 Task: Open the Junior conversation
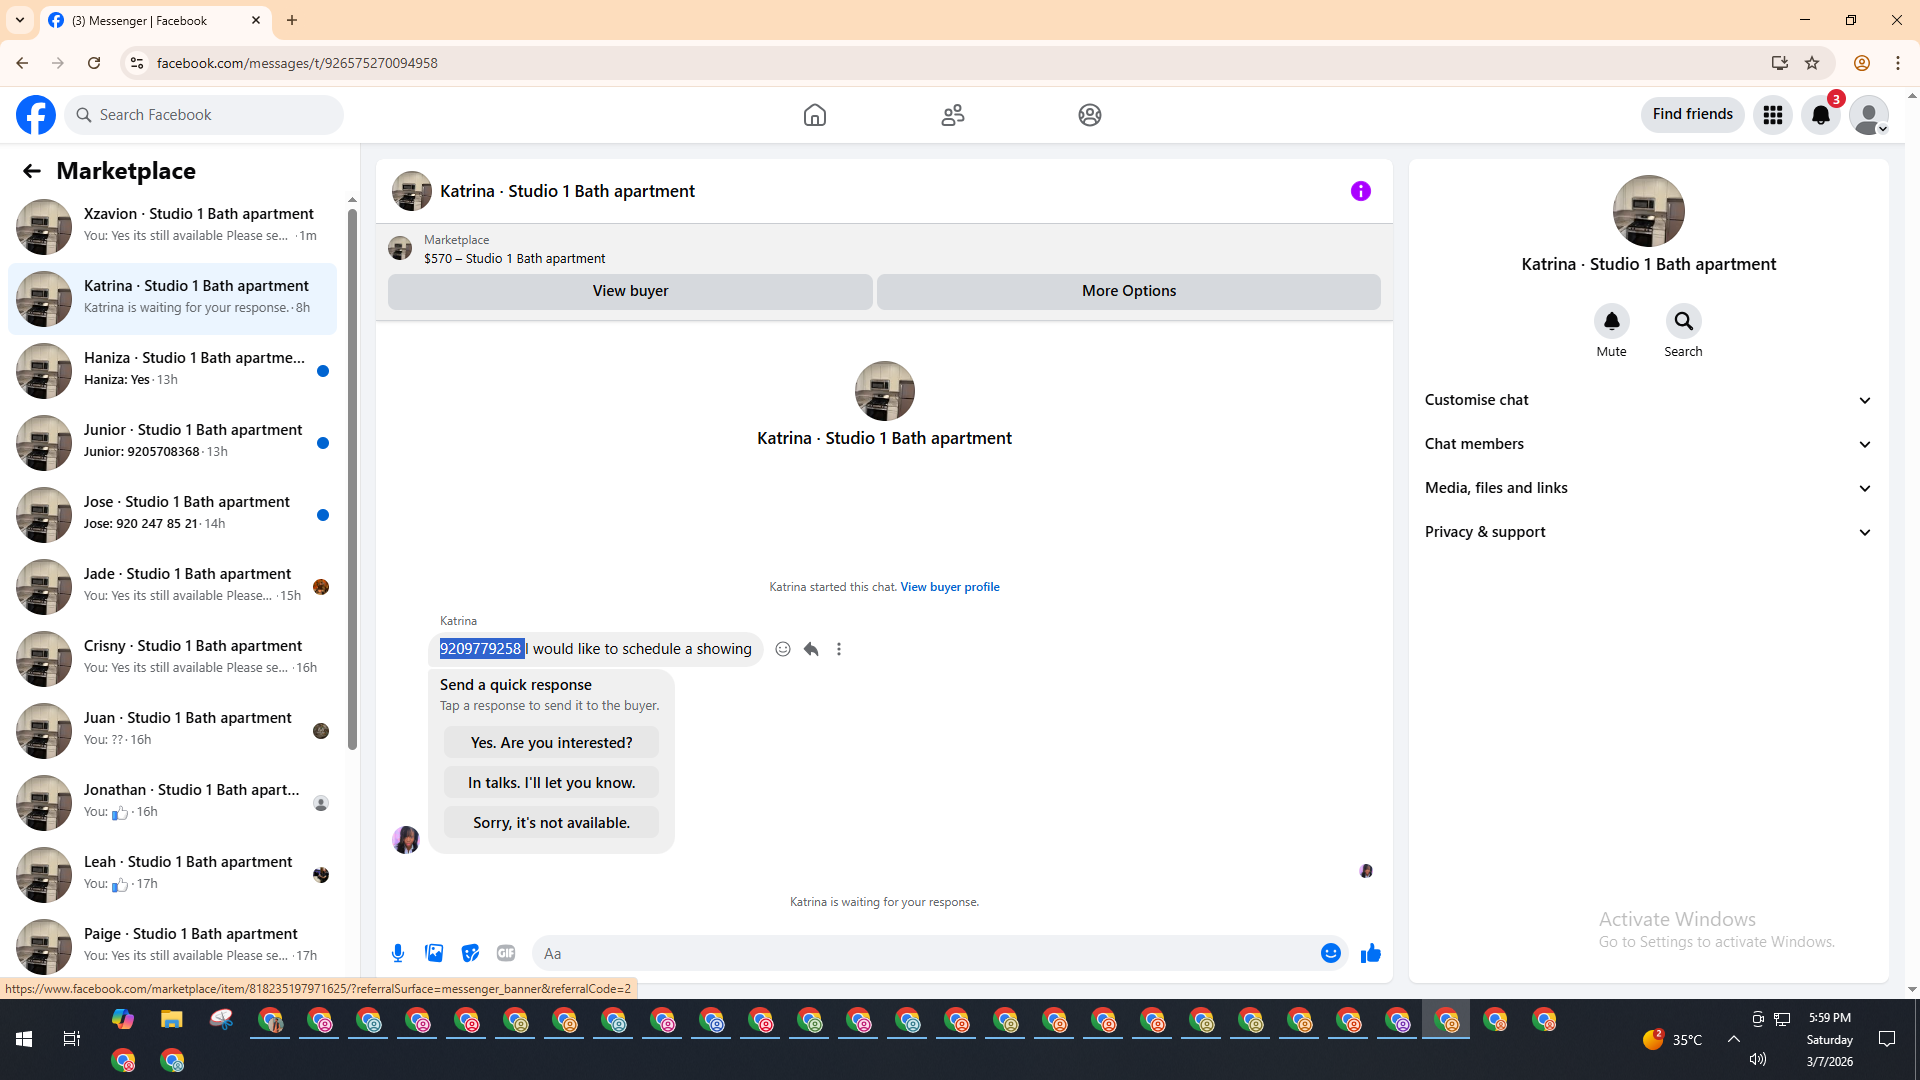click(172, 443)
